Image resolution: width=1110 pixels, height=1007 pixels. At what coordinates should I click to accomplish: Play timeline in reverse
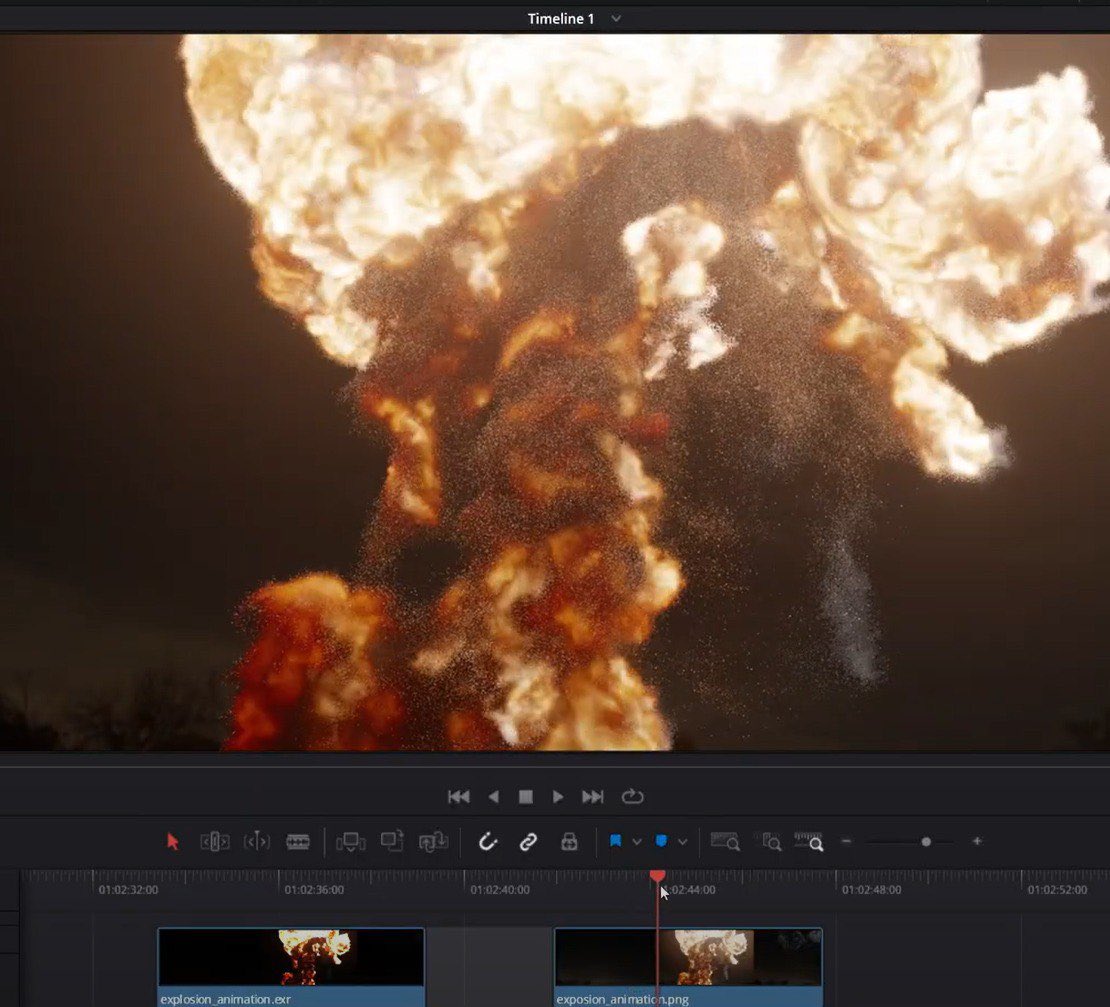click(x=494, y=797)
